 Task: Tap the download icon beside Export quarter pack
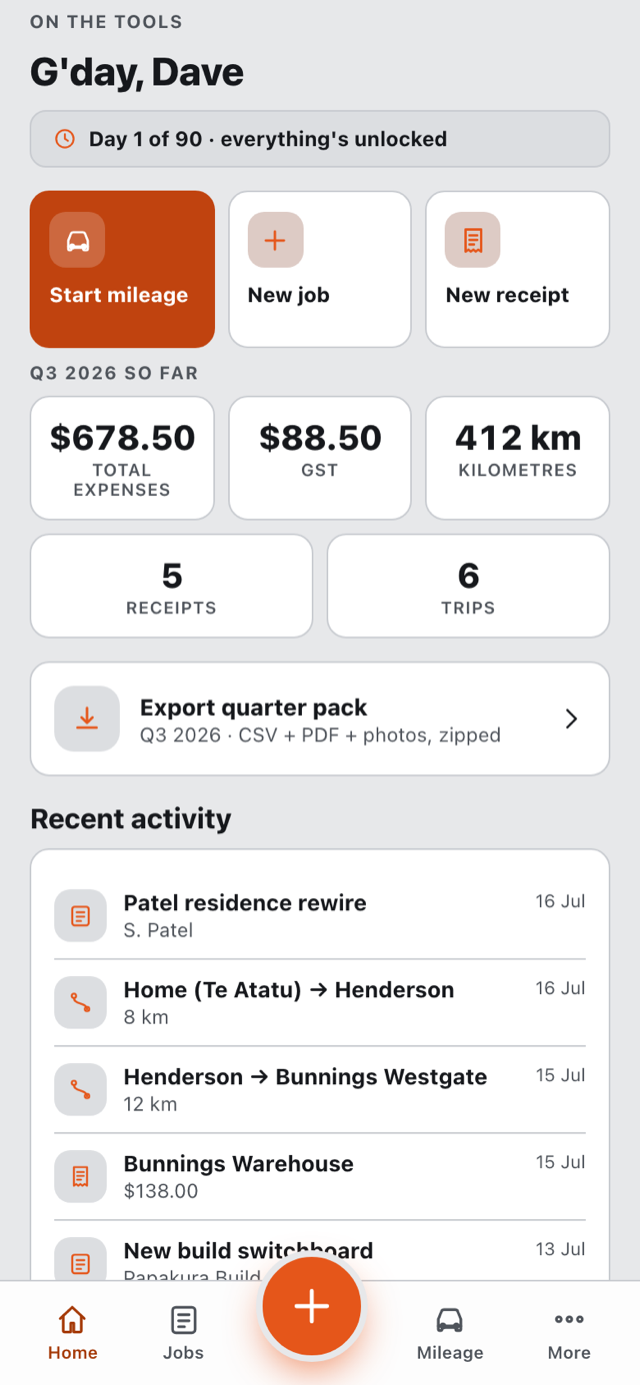[87, 719]
